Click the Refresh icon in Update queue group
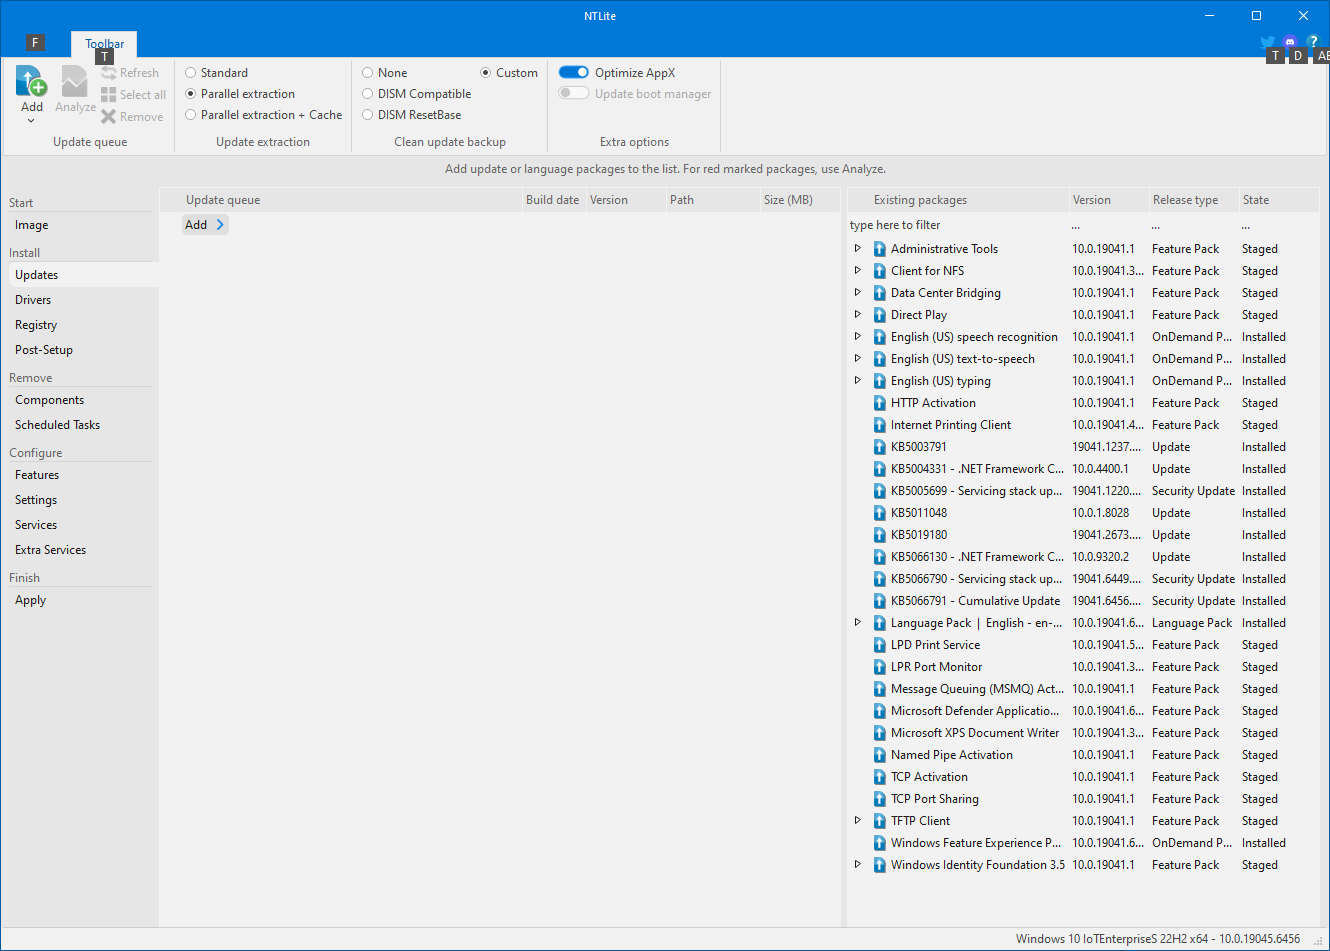This screenshot has height=951, width=1330. 108,73
